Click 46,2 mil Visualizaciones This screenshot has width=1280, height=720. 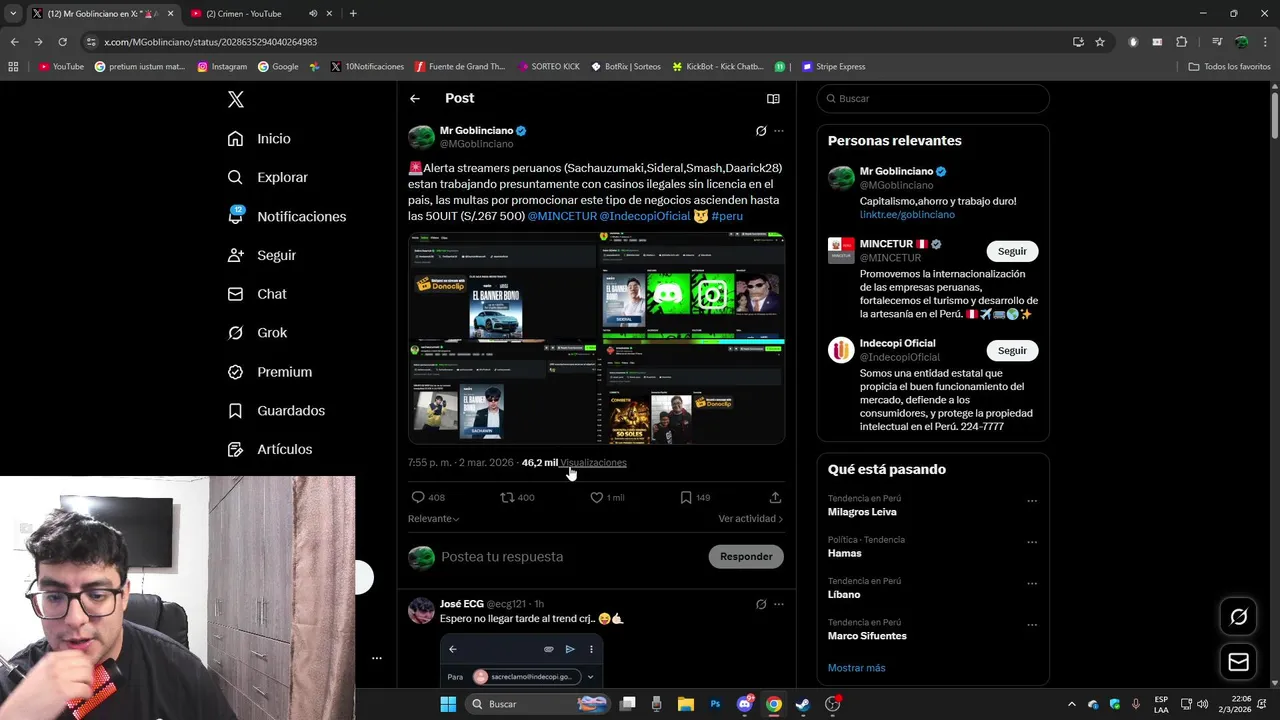(574, 463)
